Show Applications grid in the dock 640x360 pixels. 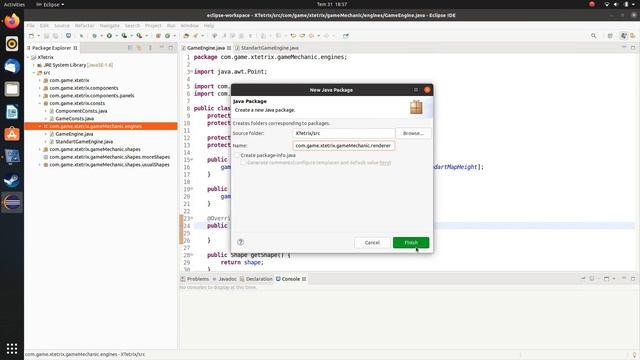[x=12, y=349]
